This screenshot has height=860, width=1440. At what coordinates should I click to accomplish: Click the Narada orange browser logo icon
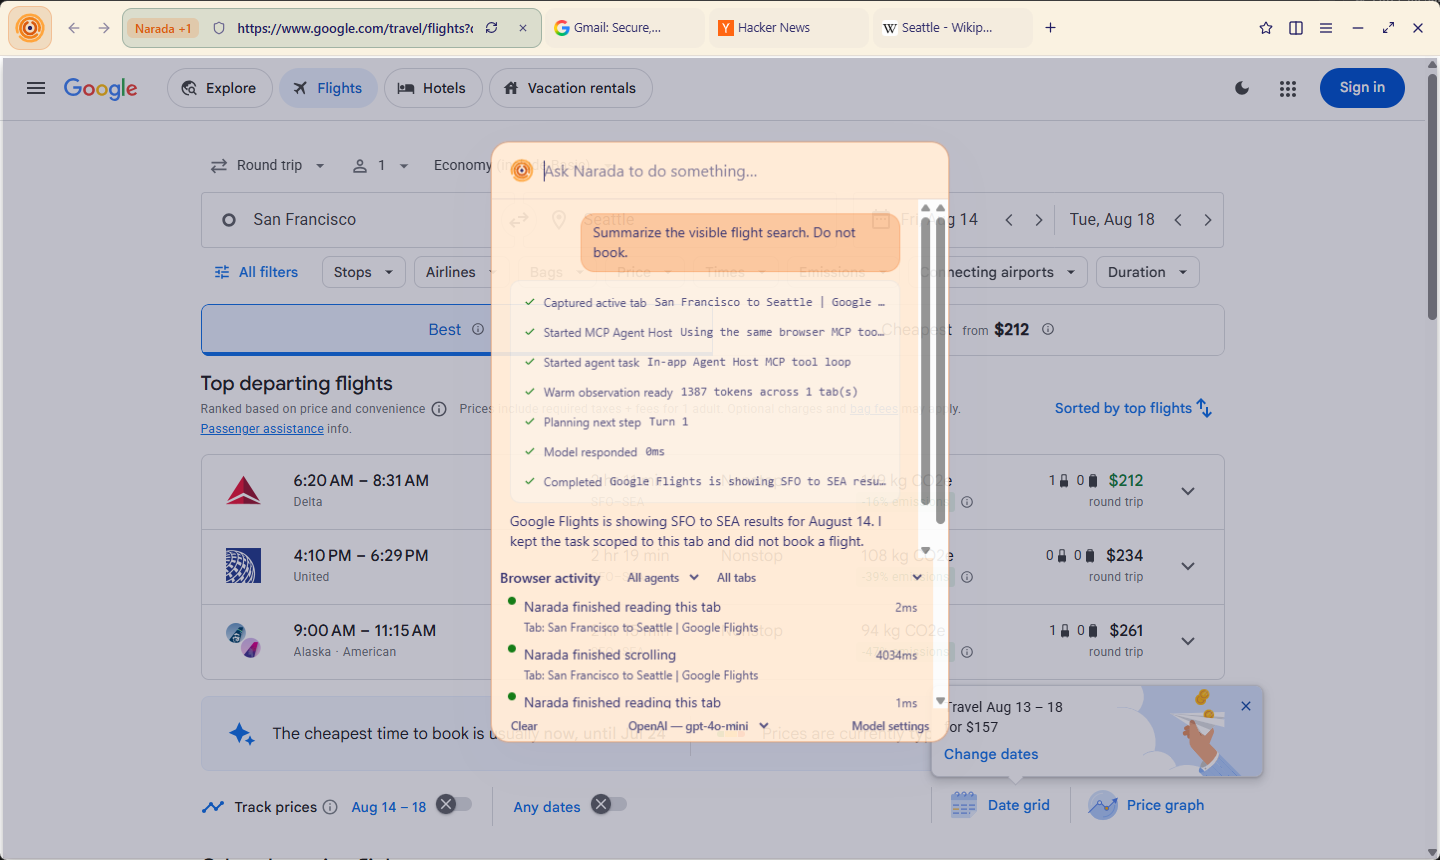(x=30, y=28)
